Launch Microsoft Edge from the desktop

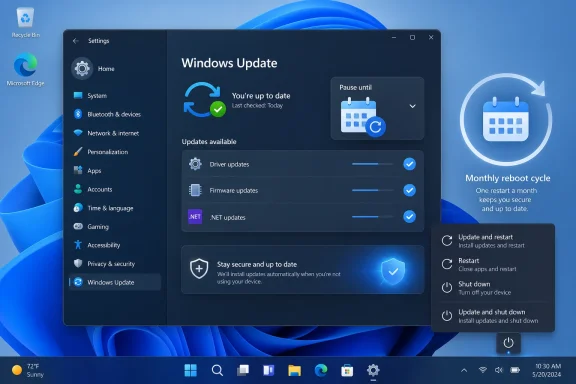click(x=25, y=69)
